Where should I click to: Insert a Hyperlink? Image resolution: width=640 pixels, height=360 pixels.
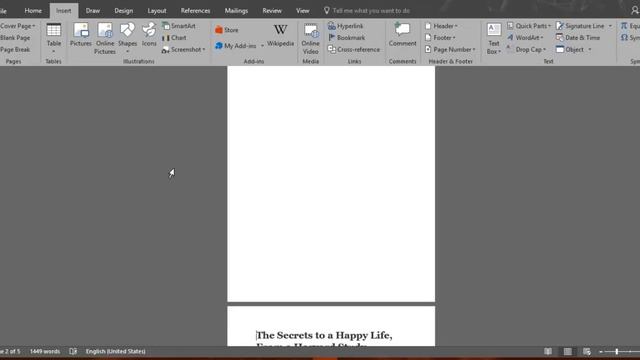[x=345, y=26]
